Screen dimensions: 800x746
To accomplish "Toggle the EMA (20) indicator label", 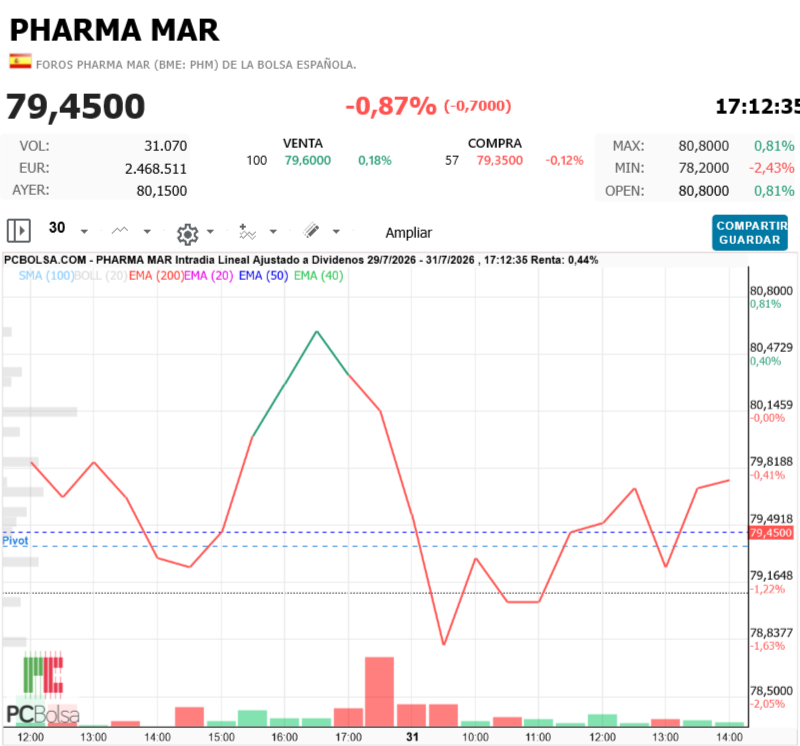I will point(209,276).
